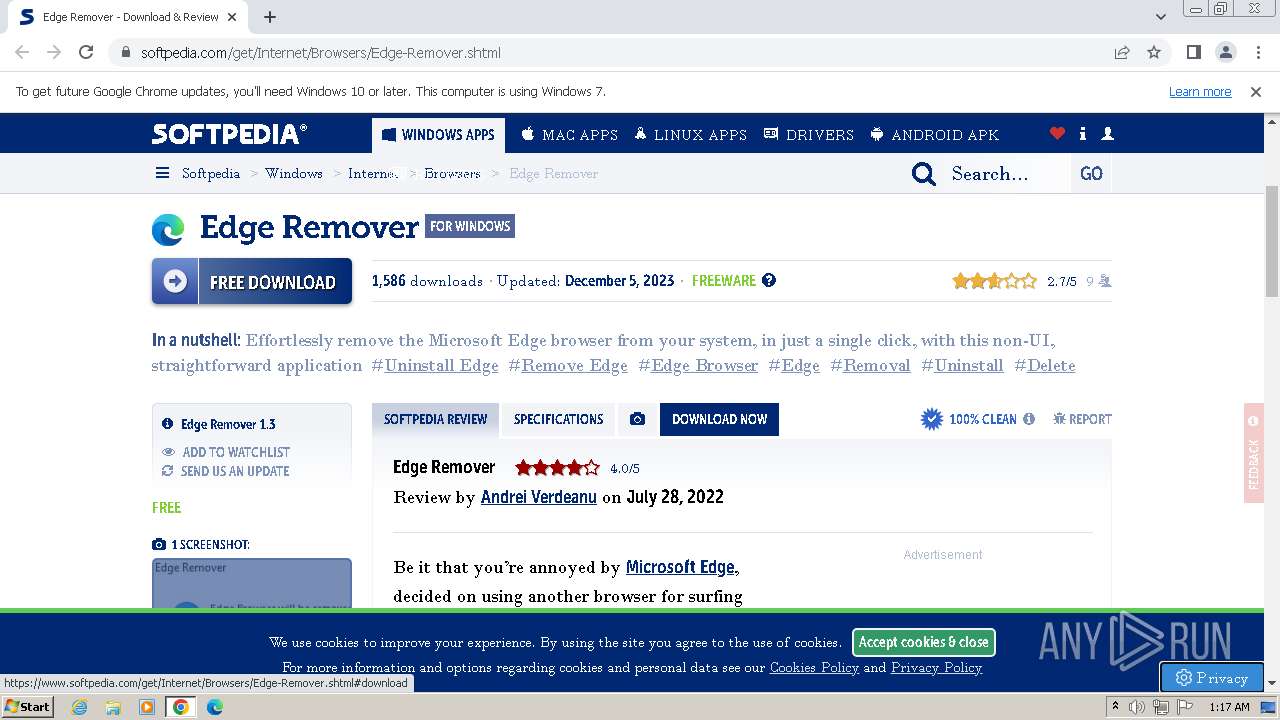Click the FREEWARE help question icon
The width and height of the screenshot is (1280, 720).
pos(769,280)
